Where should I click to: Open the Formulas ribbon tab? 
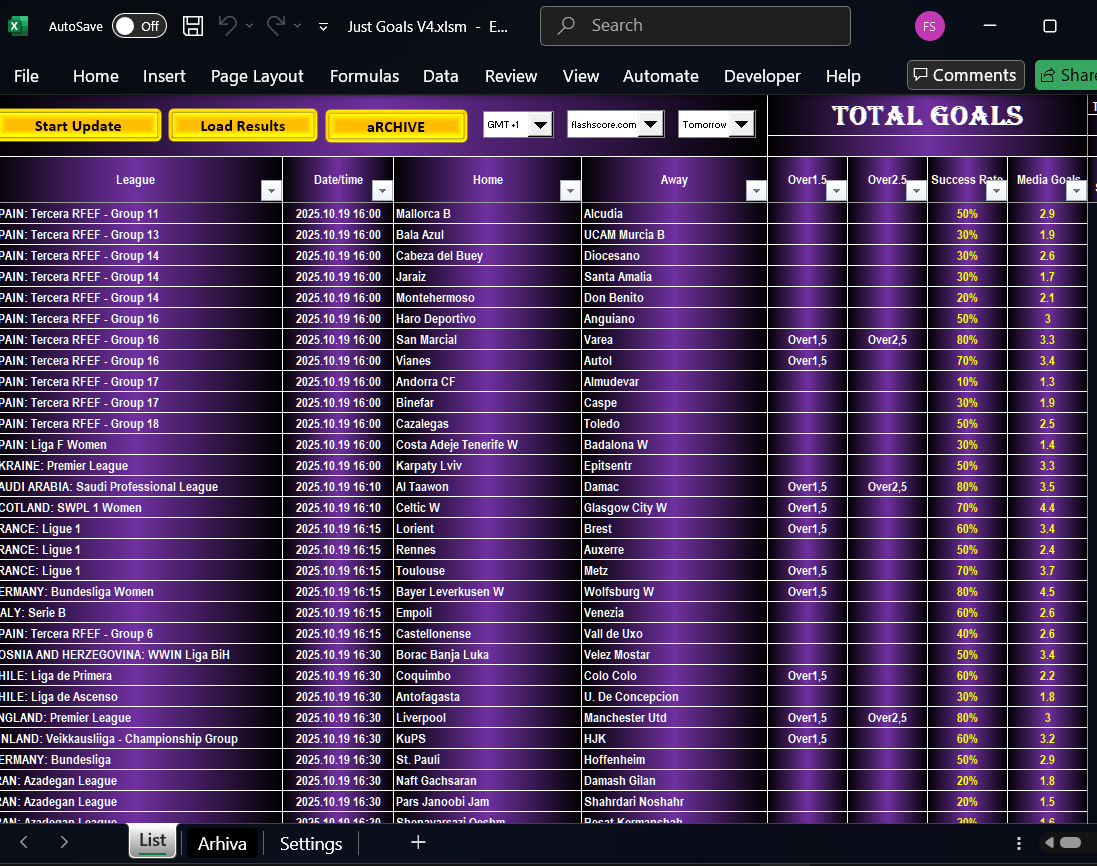[364, 76]
